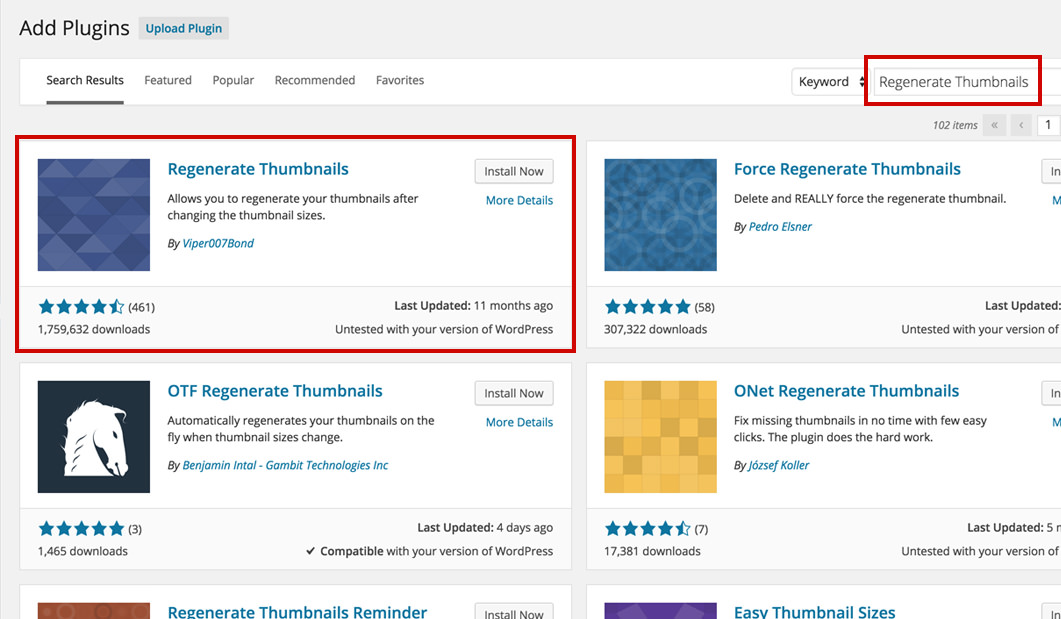Open the Favorites tab
Viewport: 1061px width, 619px height.
tap(400, 81)
